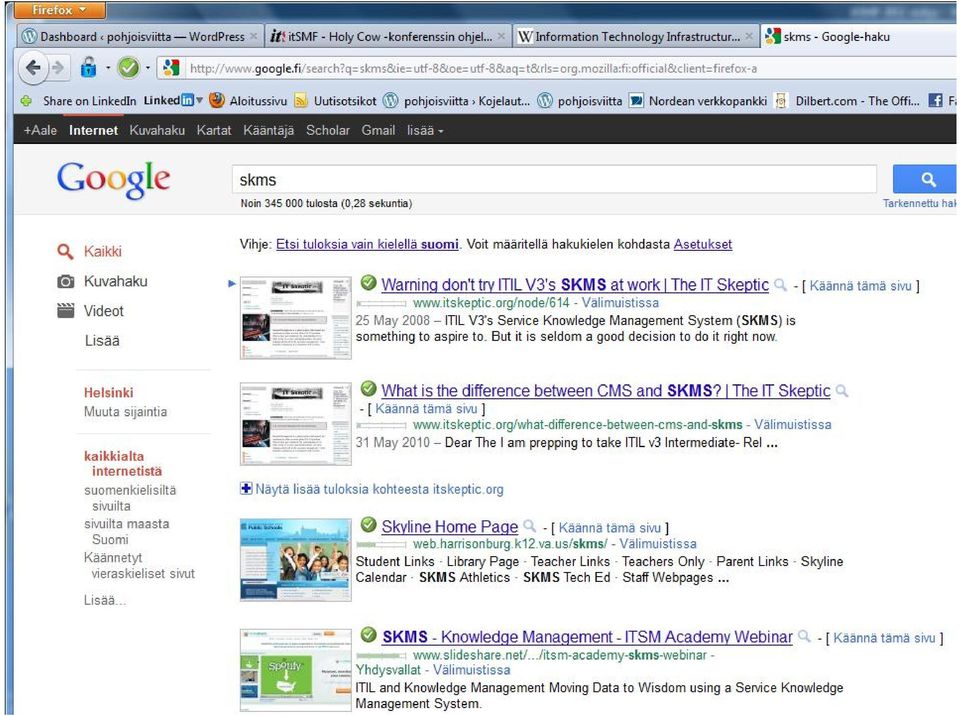Viewport: 960px width, 716px height.
Task: Open thumbnail of 'Warning don't try ITIL' result
Action: coord(296,317)
